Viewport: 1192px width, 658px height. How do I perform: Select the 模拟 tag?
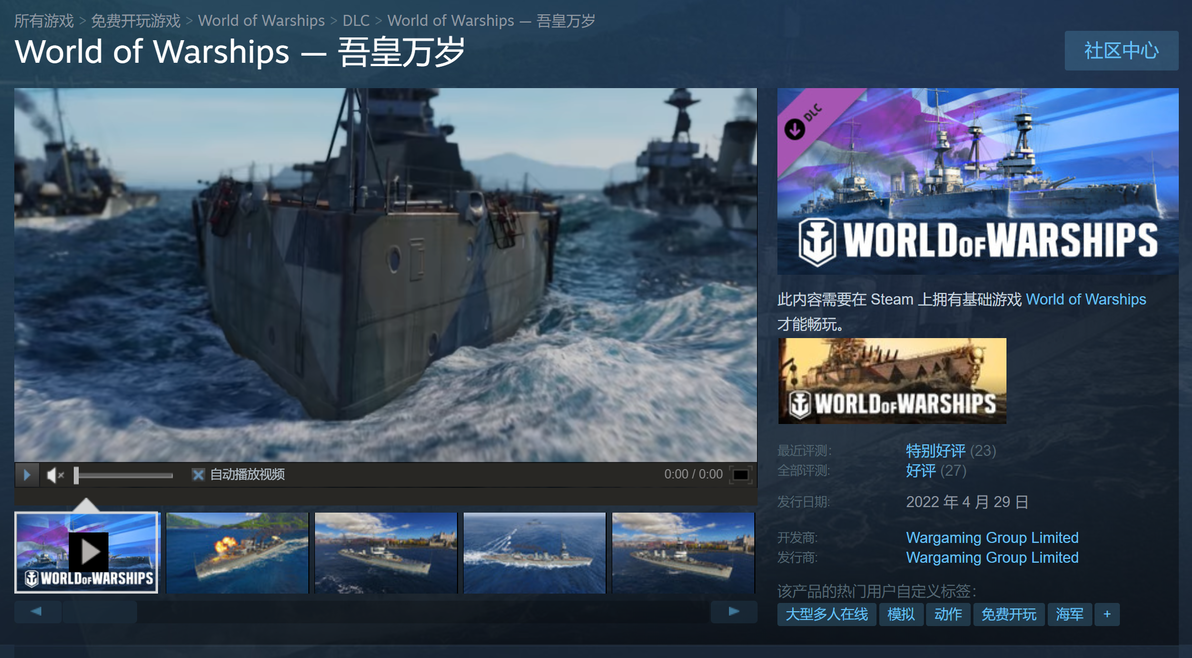click(901, 614)
